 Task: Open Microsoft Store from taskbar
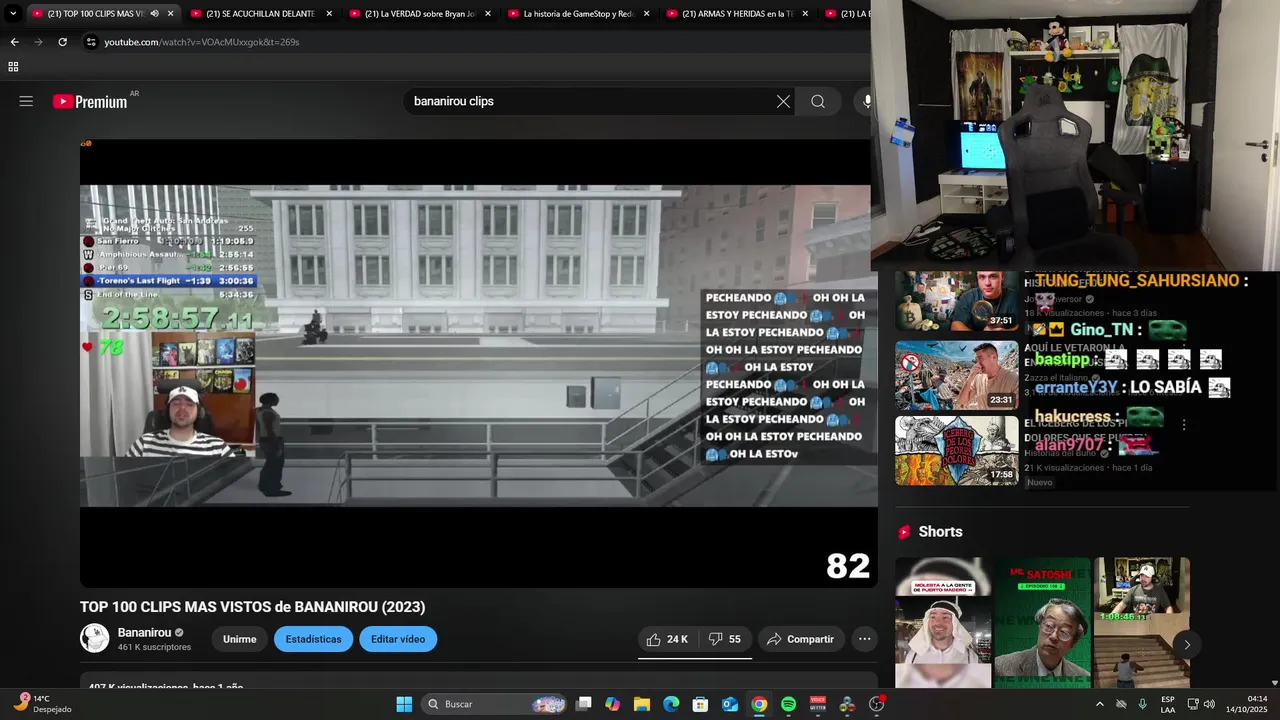click(701, 704)
